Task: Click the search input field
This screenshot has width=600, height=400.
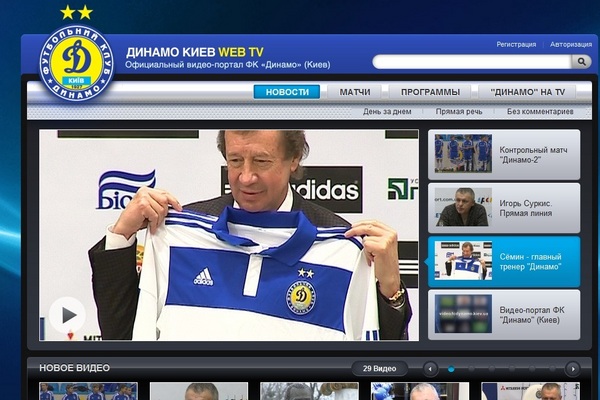Action: [x=470, y=62]
